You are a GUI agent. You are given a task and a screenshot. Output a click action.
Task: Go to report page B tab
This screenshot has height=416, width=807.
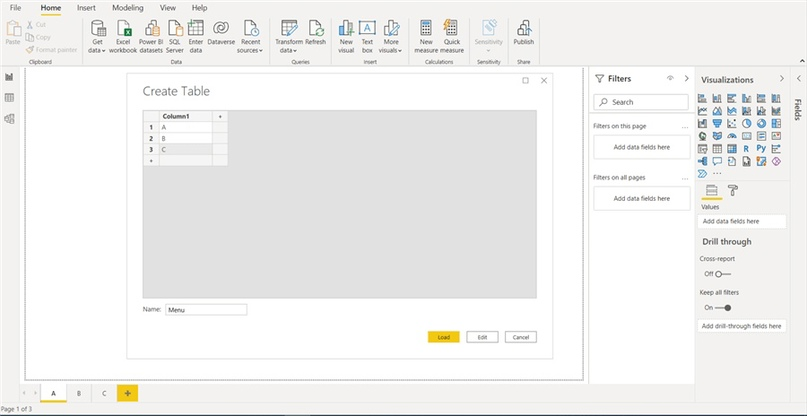[x=79, y=393]
